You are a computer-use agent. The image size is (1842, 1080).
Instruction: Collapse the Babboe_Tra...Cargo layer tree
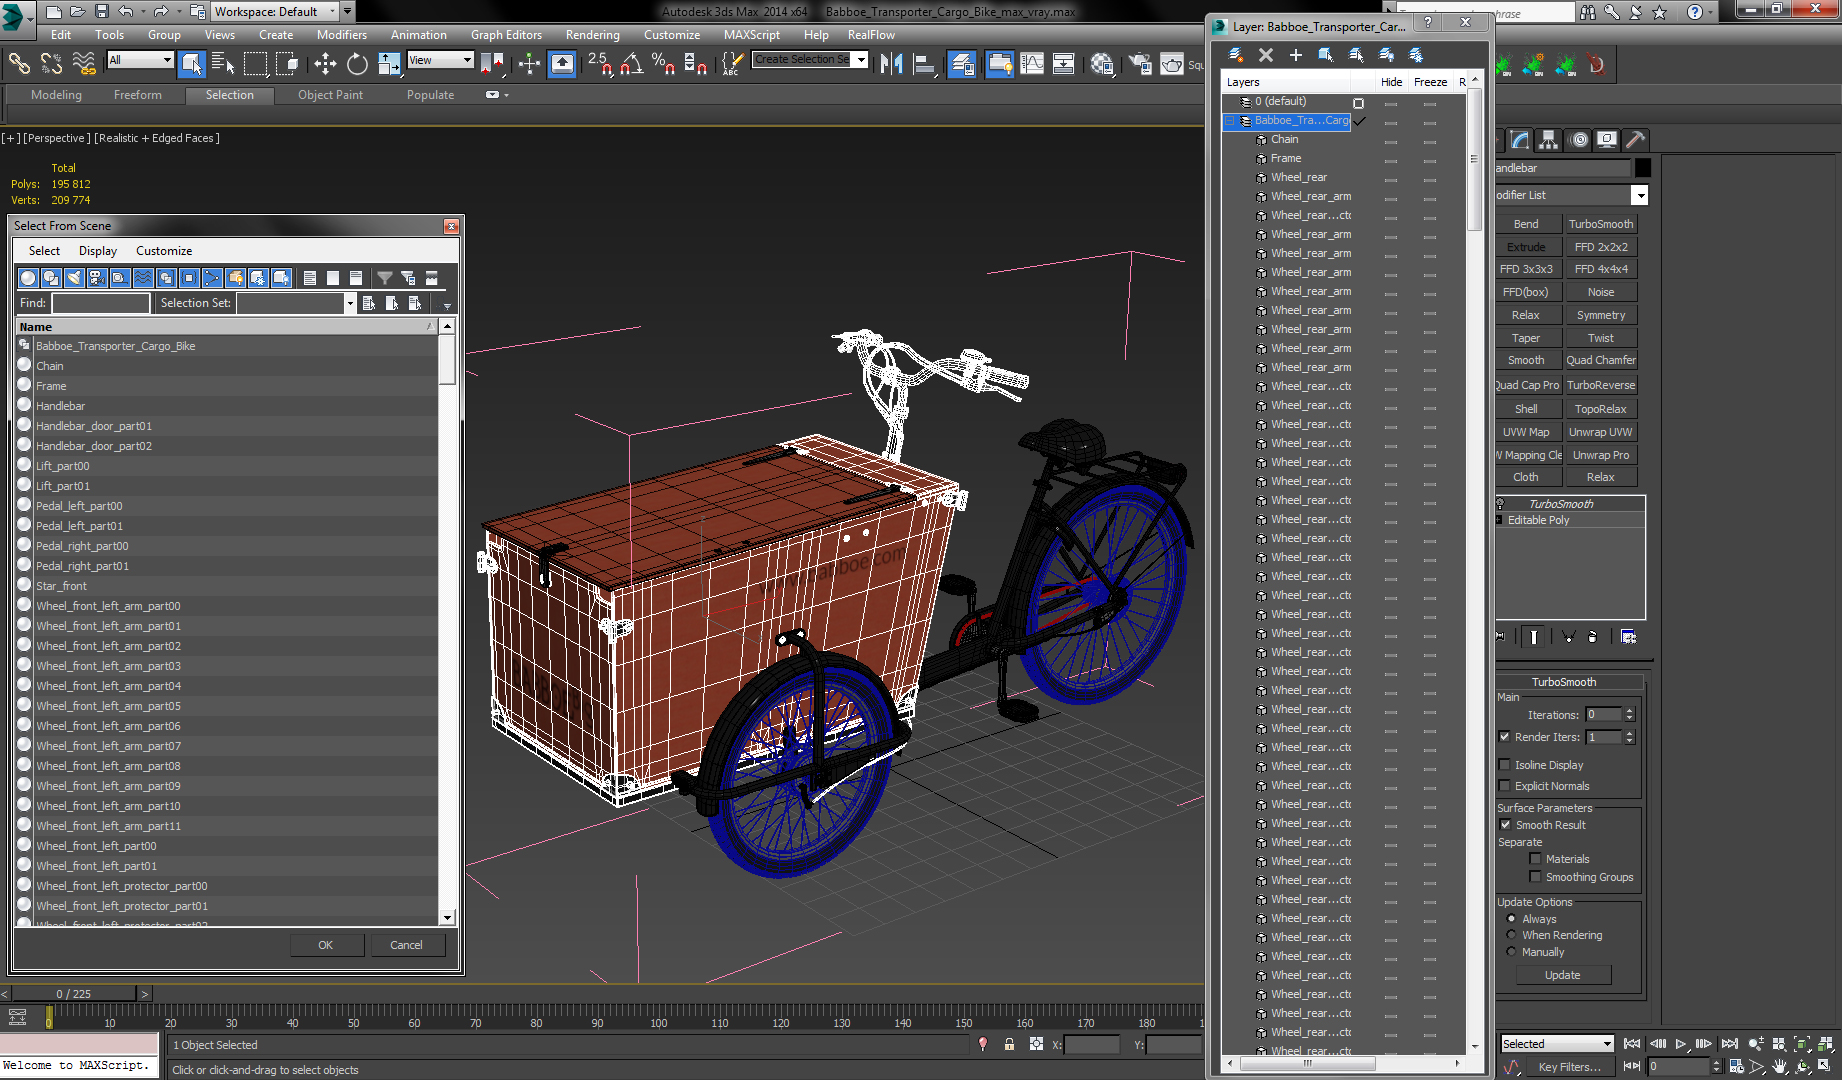coord(1230,121)
